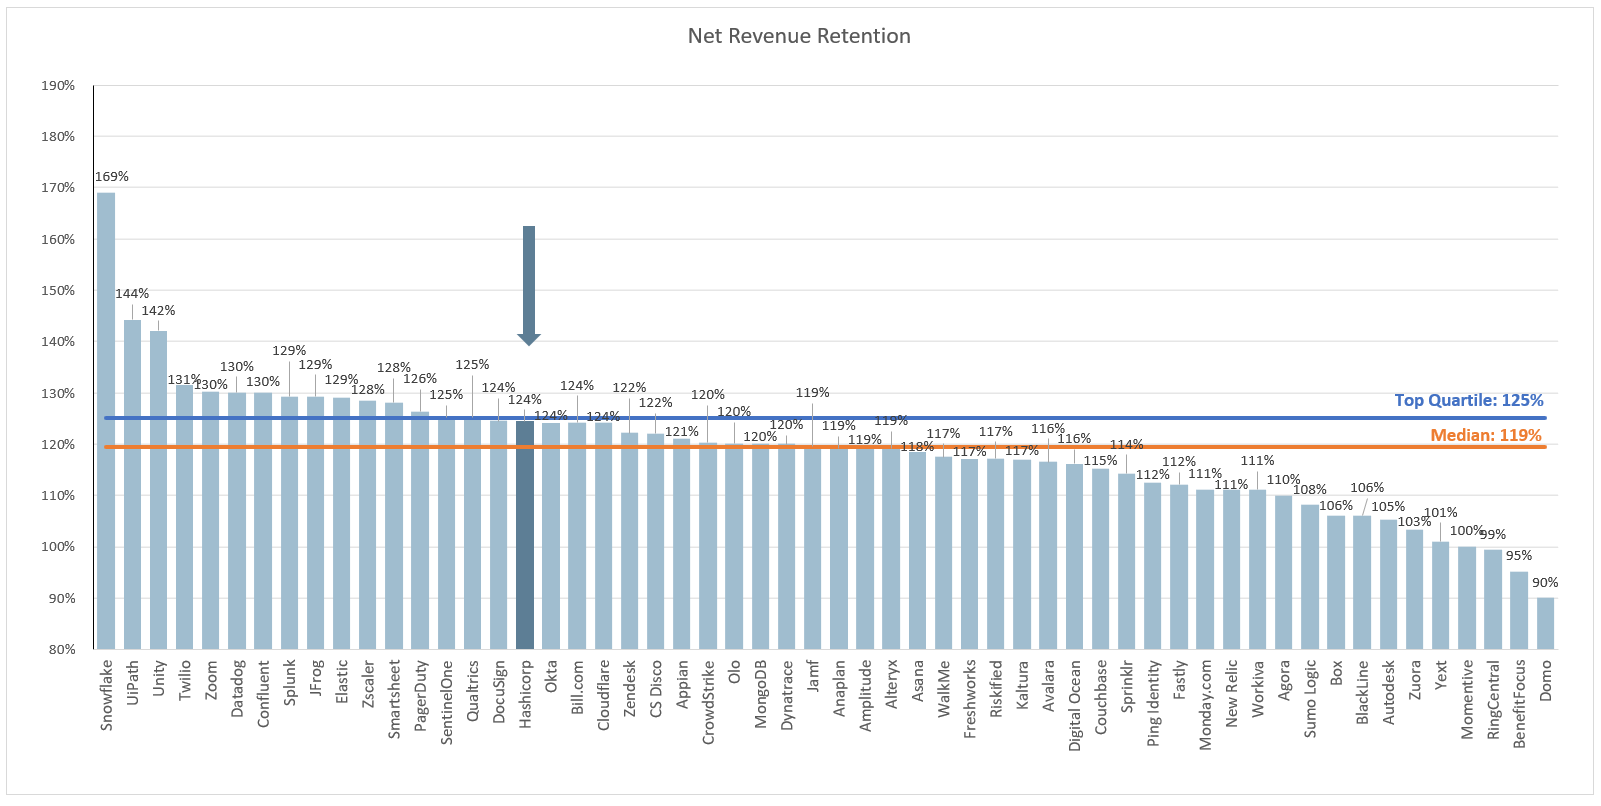Viewport: 1601px width, 806px height.
Task: Click the BenefitFocus x-axis label
Action: coord(1519,703)
